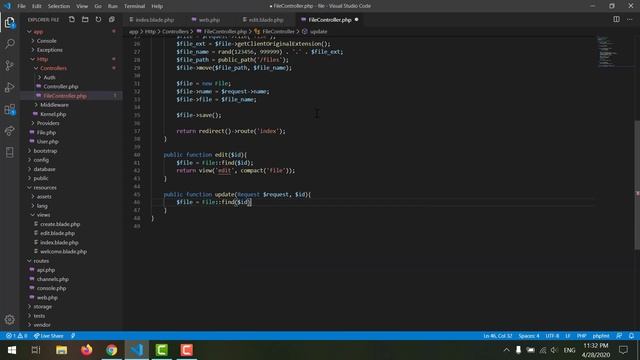Screen dimensions: 640x360
Task: Open Task View on taskbar
Action: (36, 350)
